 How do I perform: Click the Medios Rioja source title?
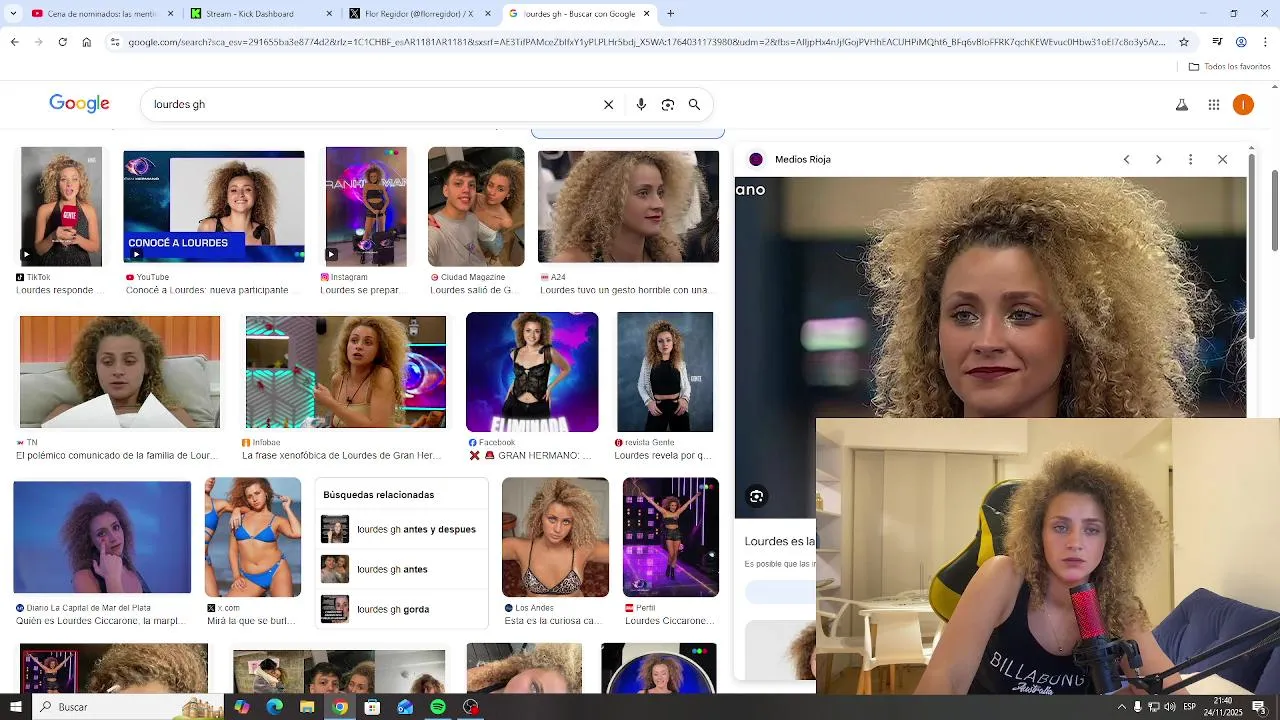point(803,159)
